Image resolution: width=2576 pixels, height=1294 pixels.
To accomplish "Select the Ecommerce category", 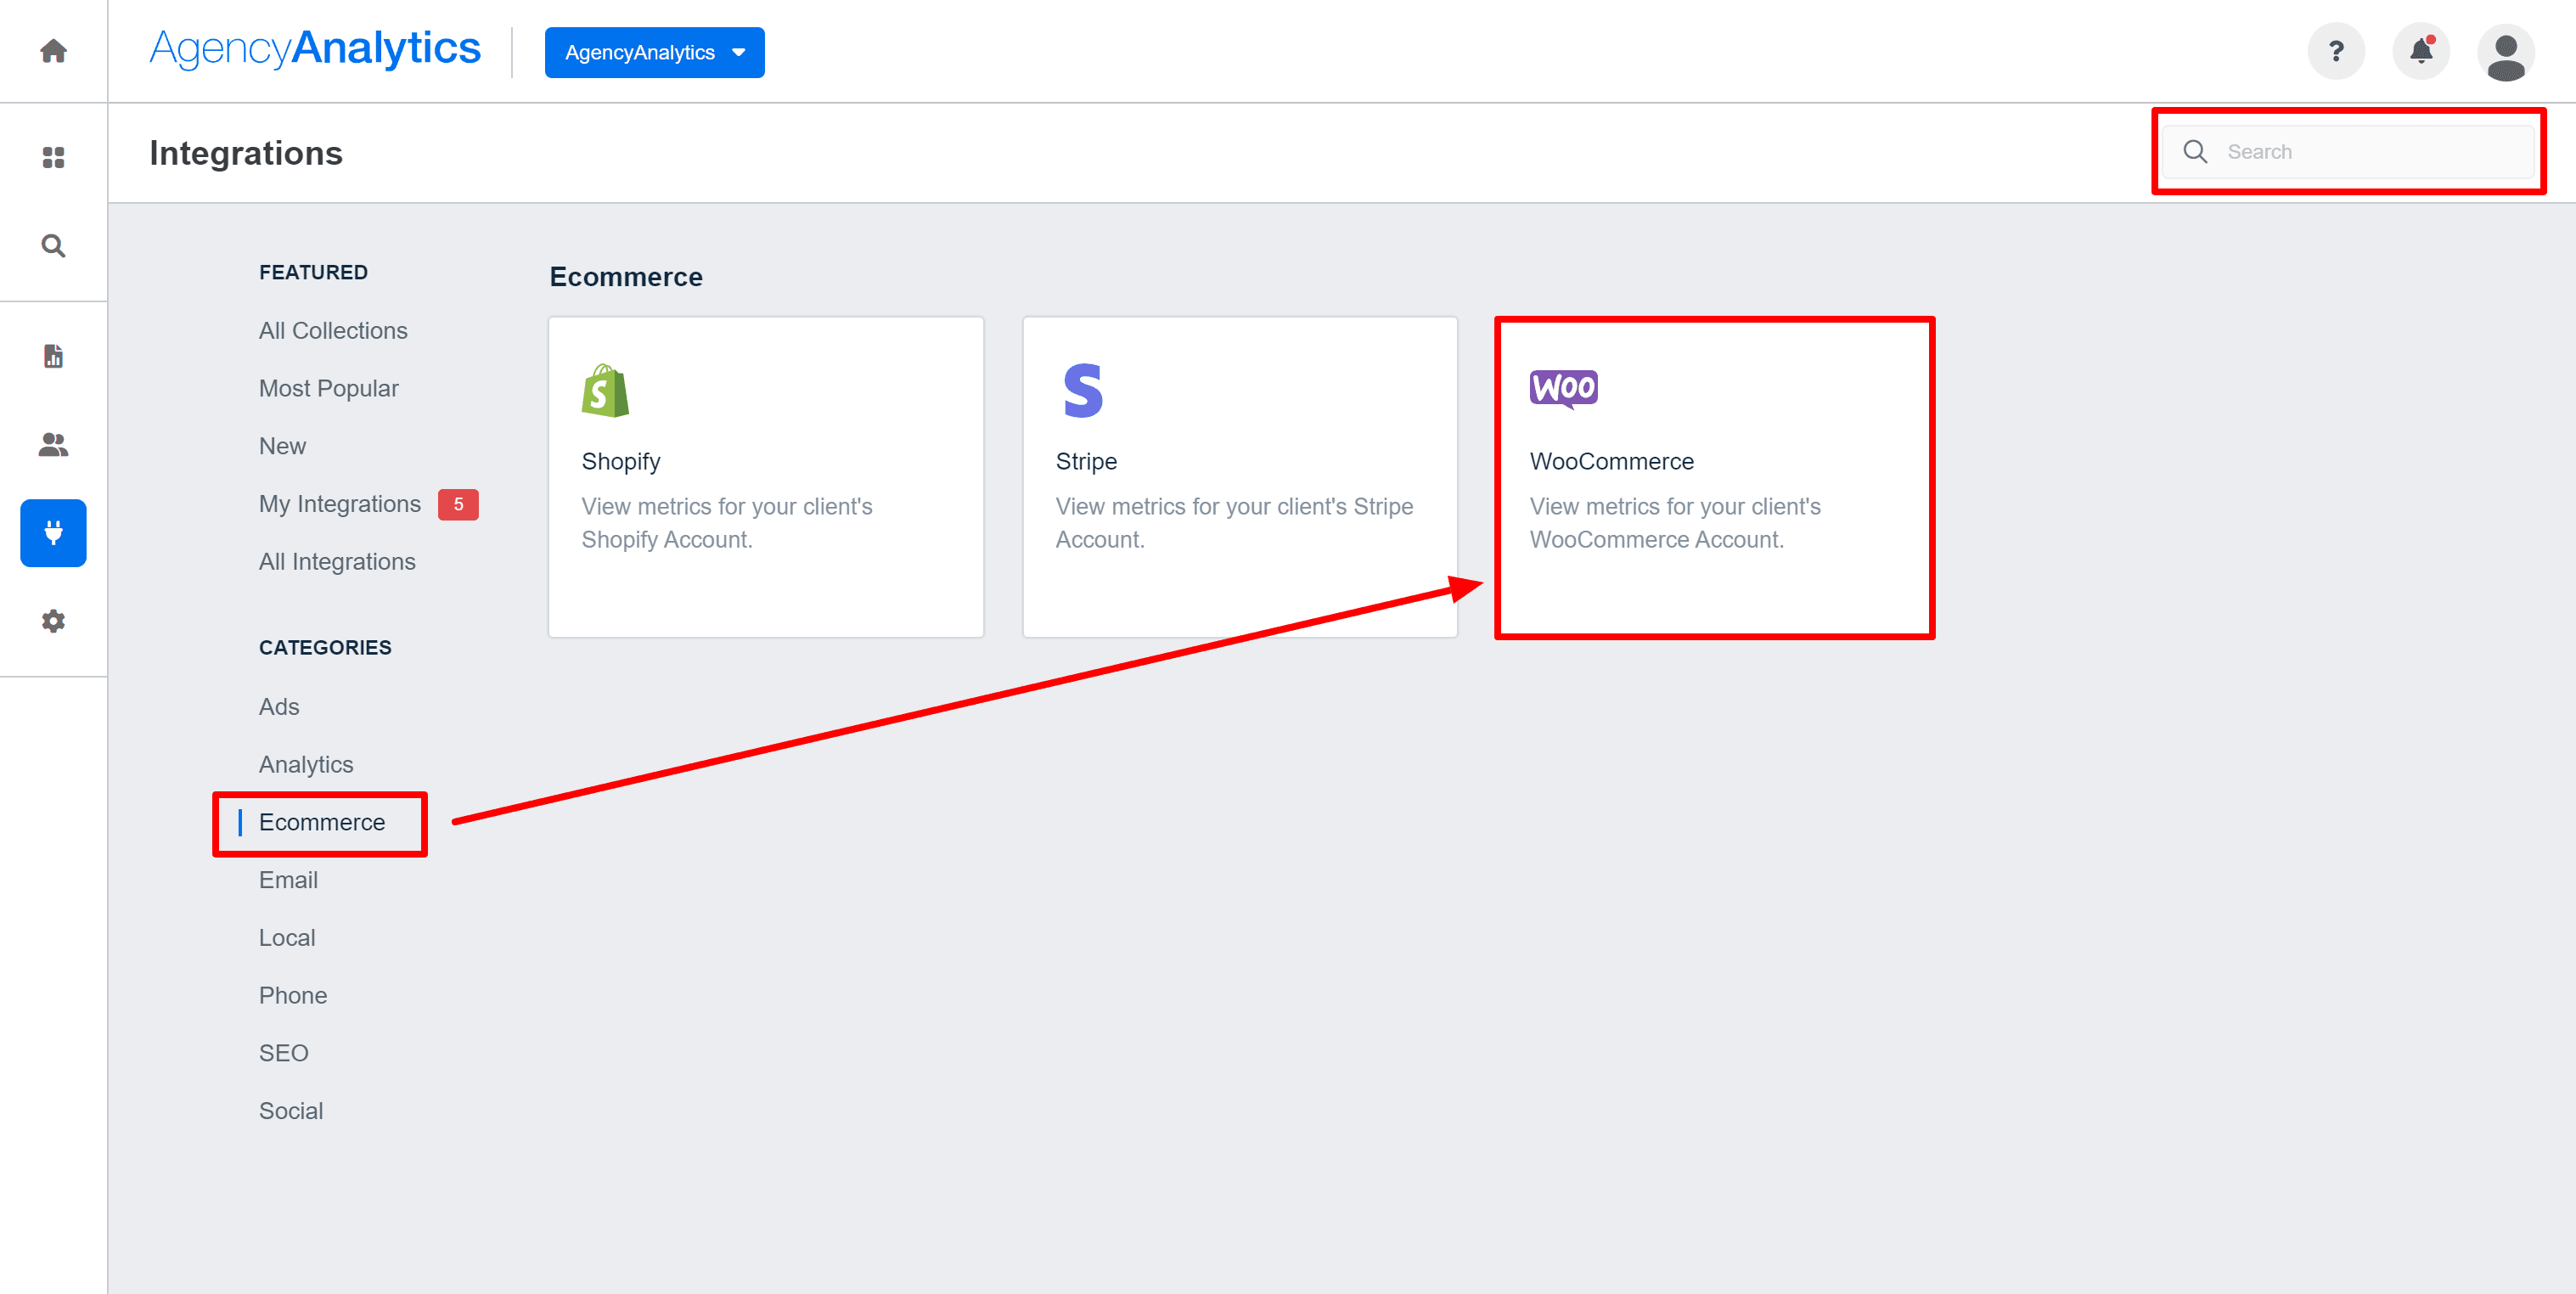I will [x=321, y=822].
